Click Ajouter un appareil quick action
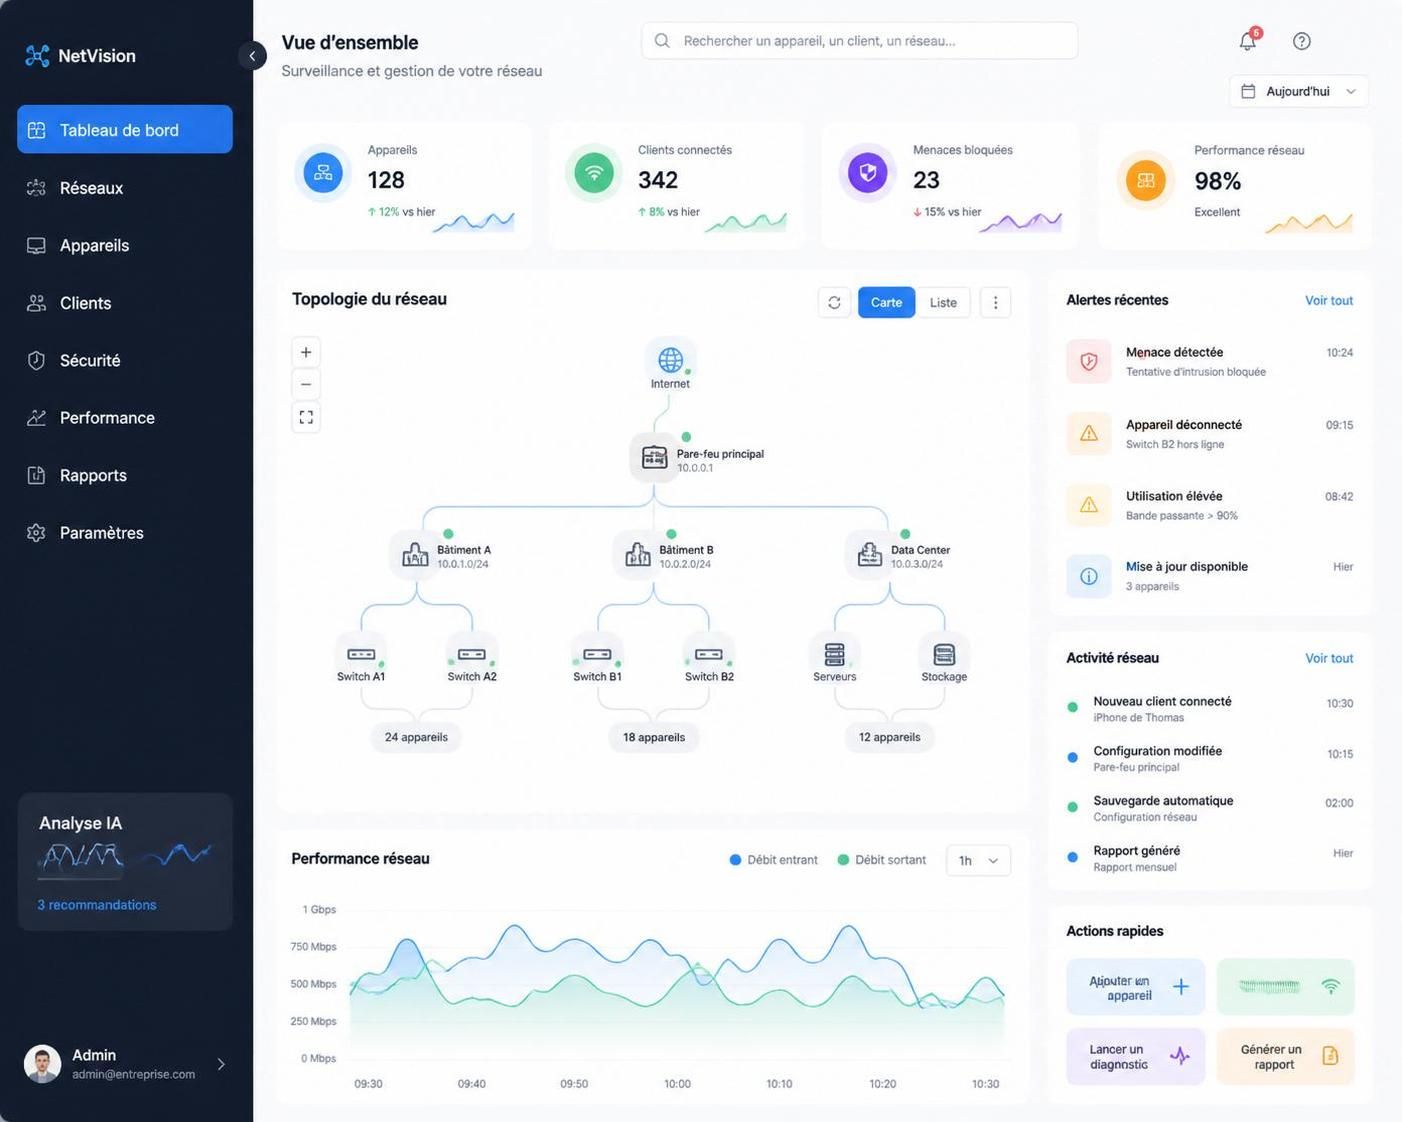The image size is (1402, 1122). [x=1136, y=987]
